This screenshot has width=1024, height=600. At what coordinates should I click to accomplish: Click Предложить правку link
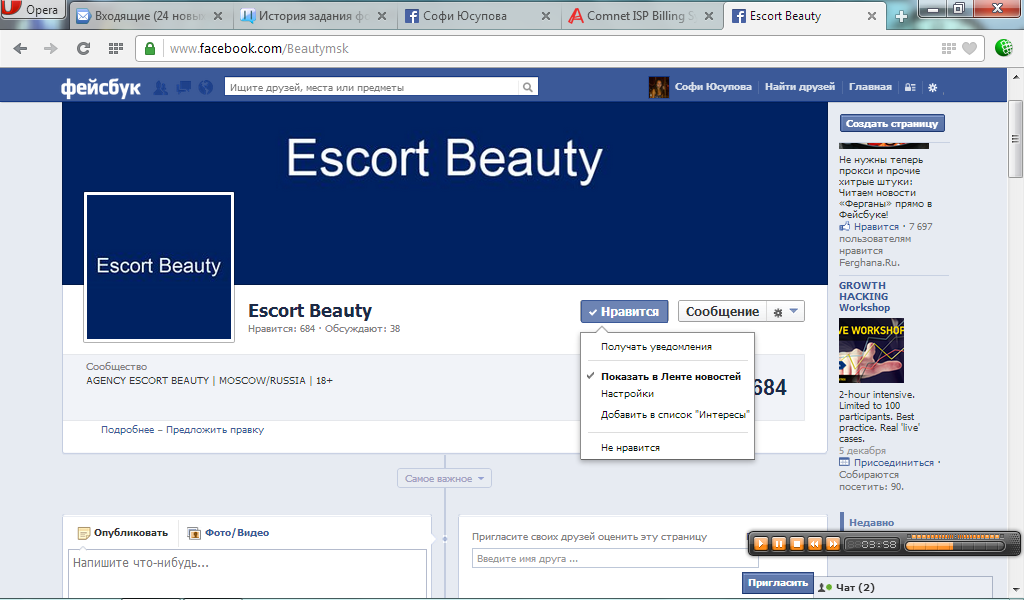click(215, 430)
